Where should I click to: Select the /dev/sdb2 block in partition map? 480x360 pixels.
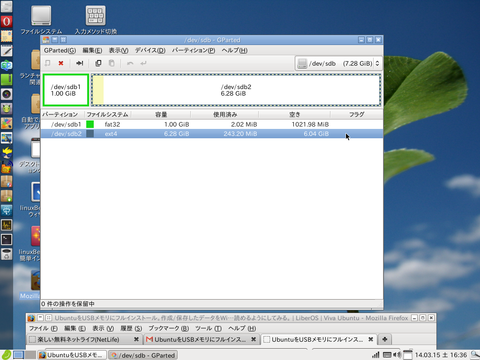click(x=236, y=90)
